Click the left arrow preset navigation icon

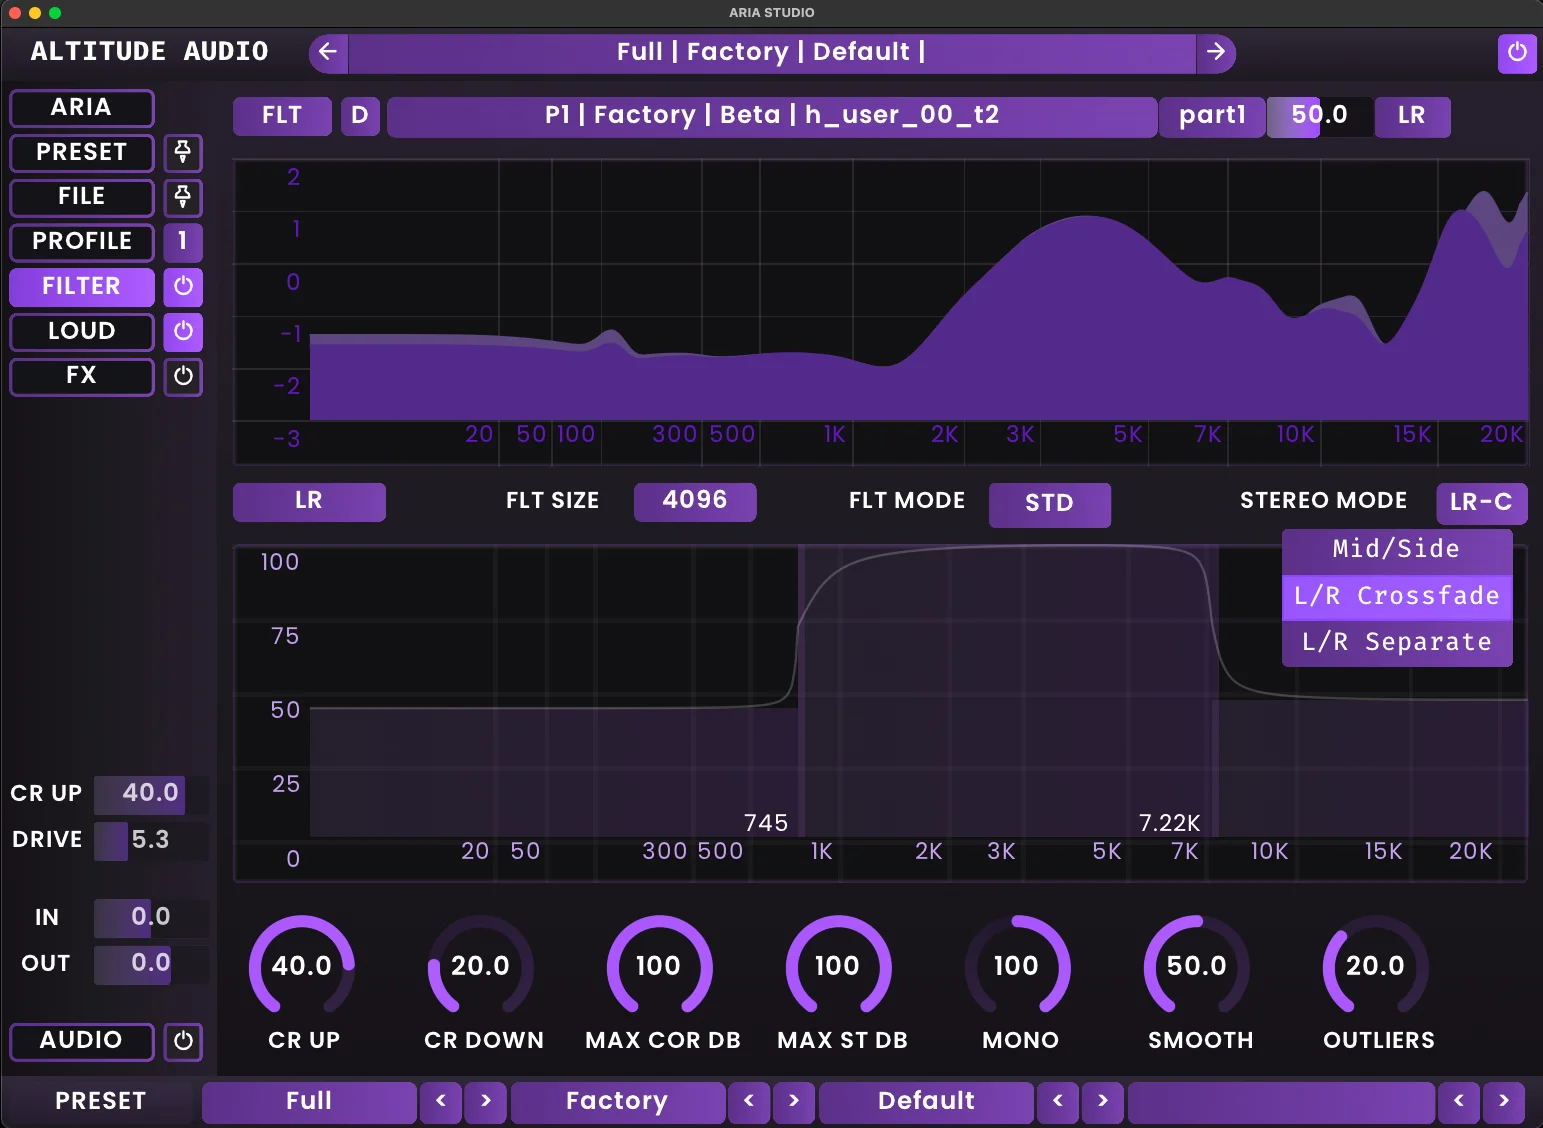(x=328, y=53)
